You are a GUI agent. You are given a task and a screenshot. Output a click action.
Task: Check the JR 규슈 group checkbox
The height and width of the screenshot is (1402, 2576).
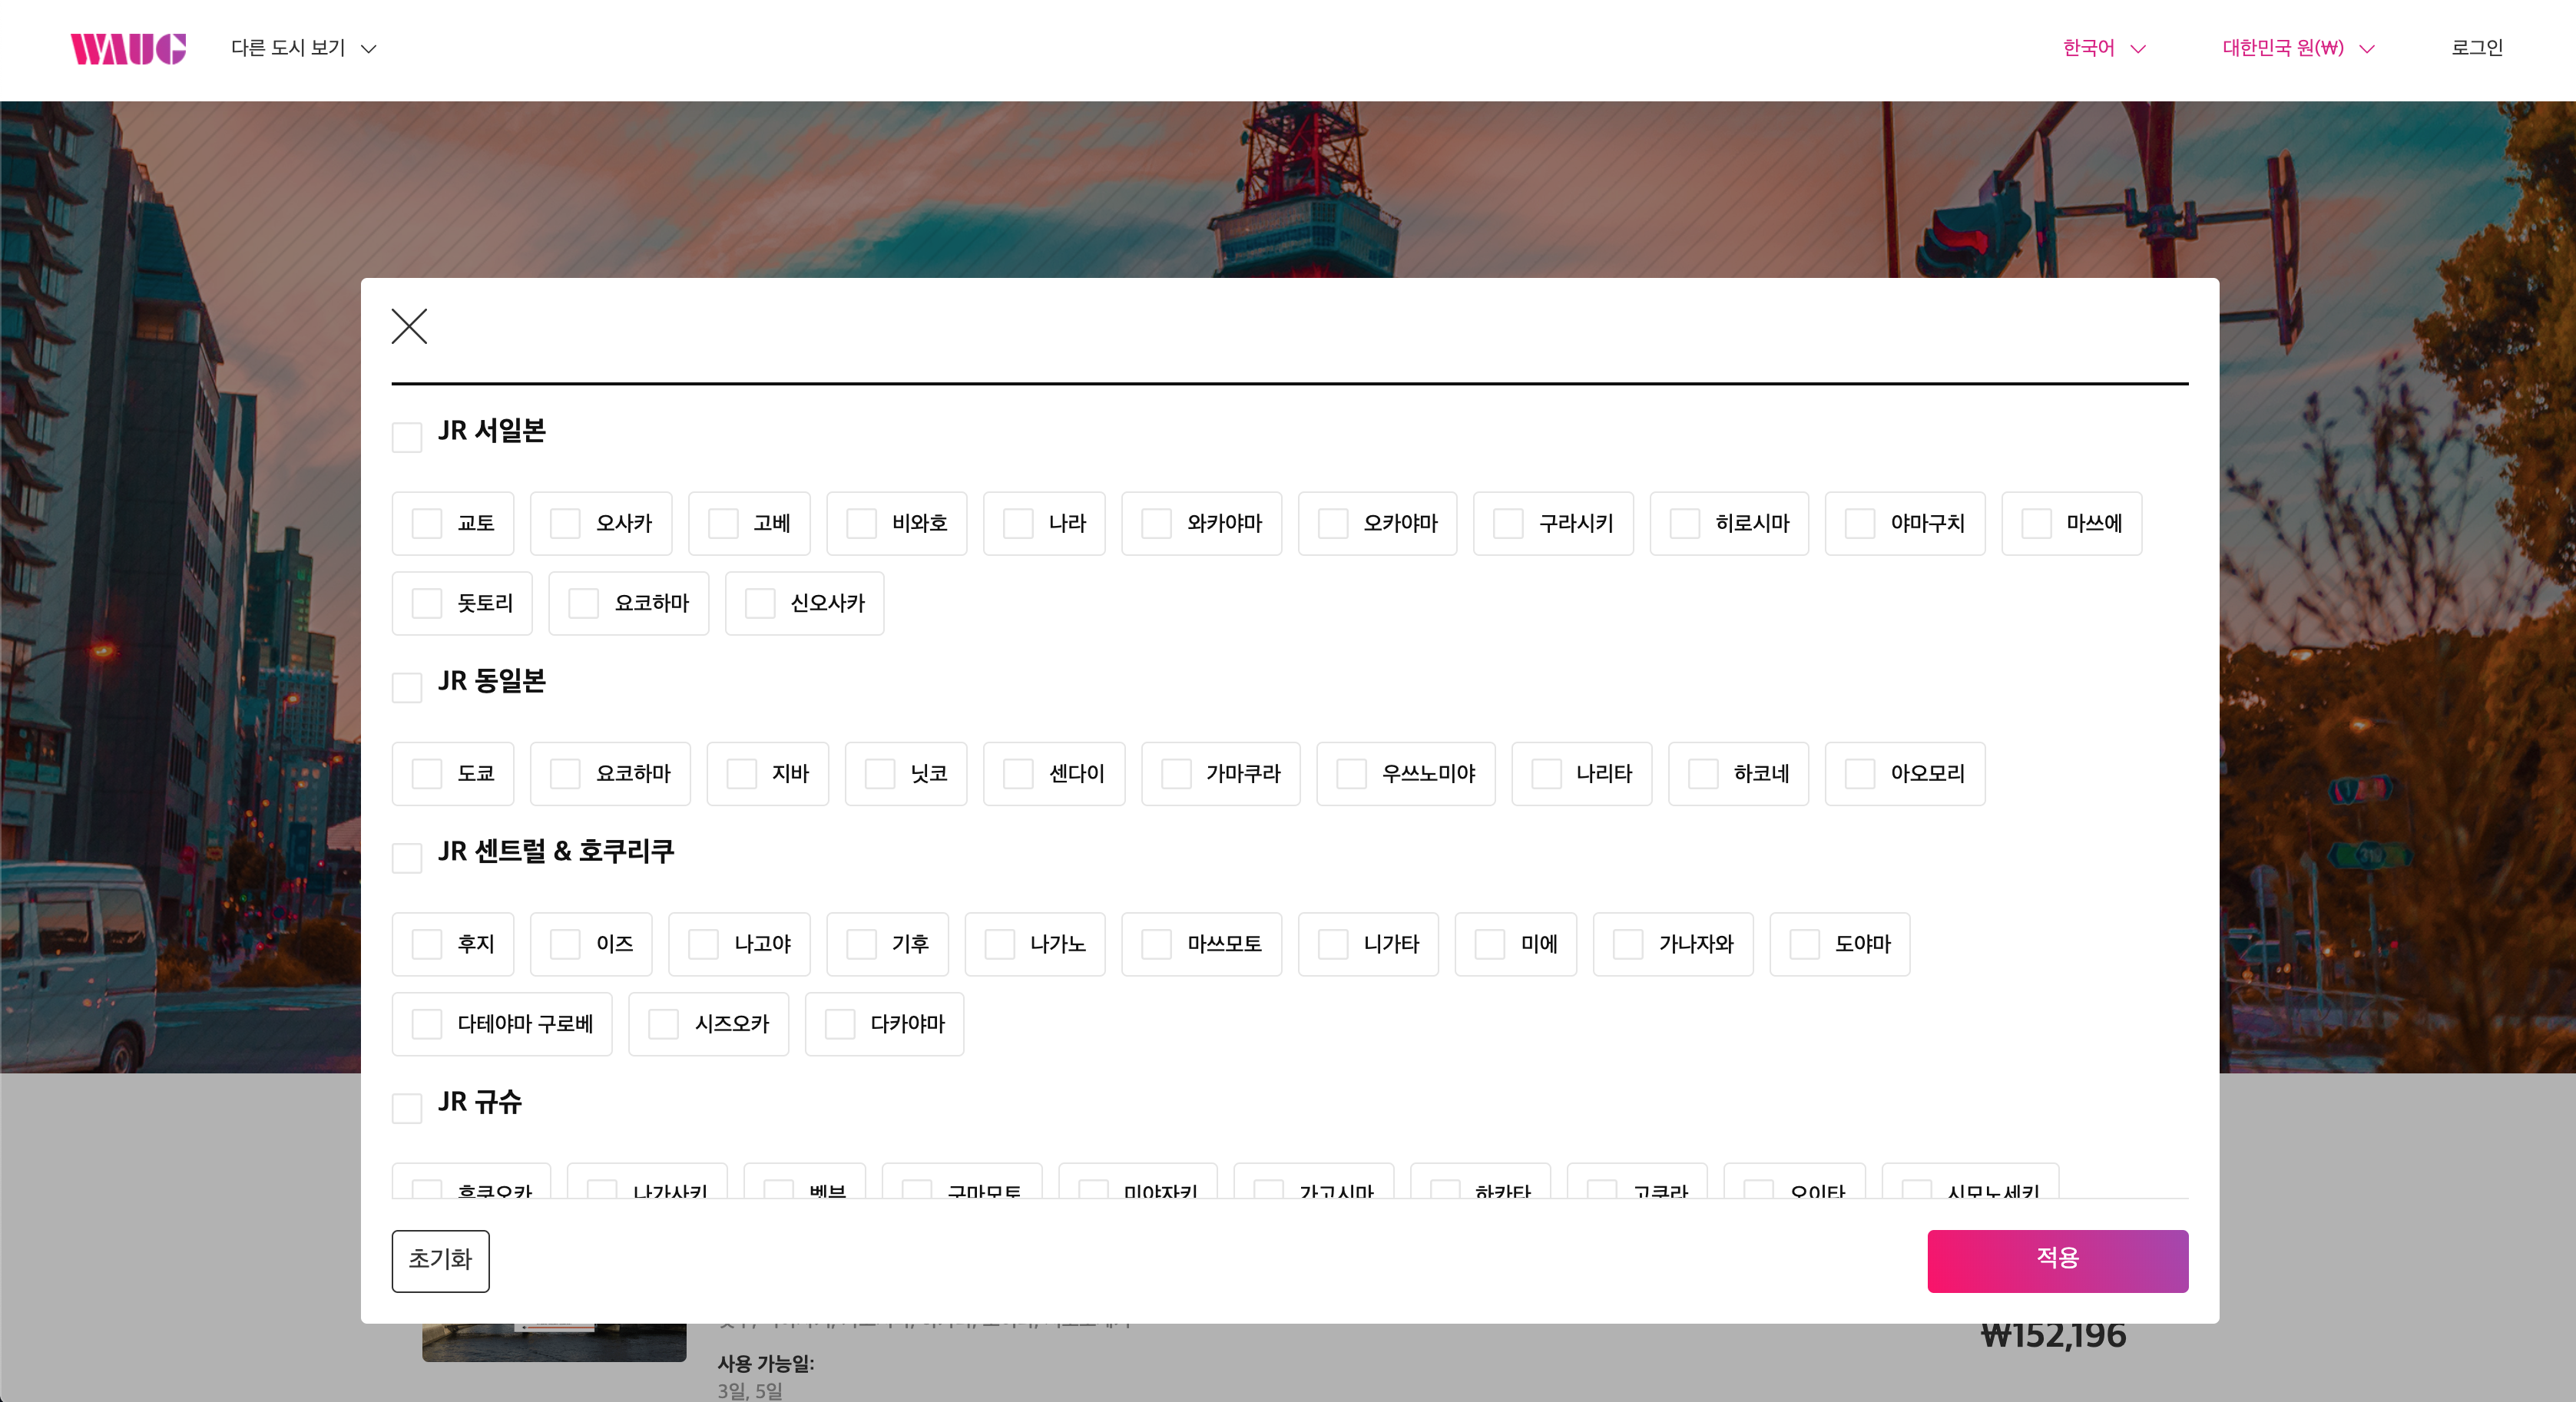pyautogui.click(x=407, y=1107)
